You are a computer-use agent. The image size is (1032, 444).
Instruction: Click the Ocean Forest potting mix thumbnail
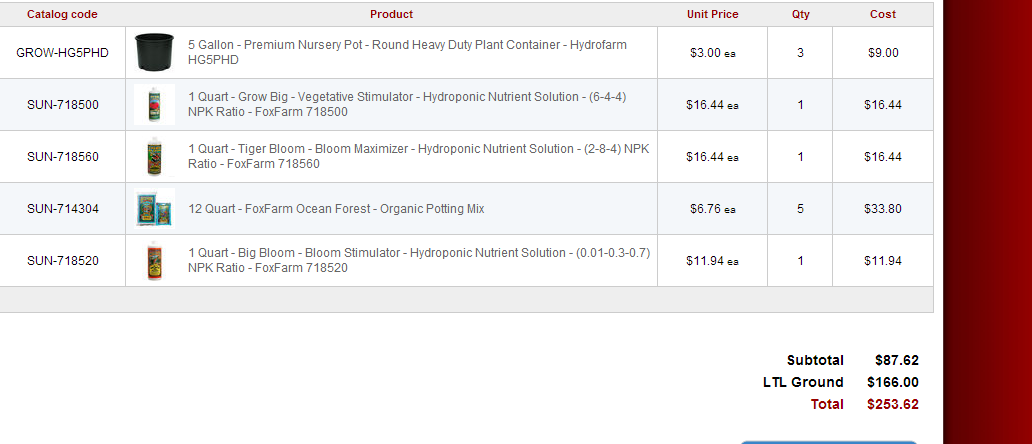tap(154, 209)
